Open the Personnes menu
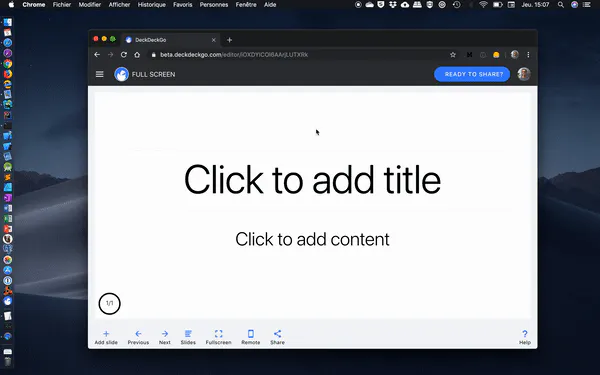Viewport: 600px width, 375px height. pos(214,5)
